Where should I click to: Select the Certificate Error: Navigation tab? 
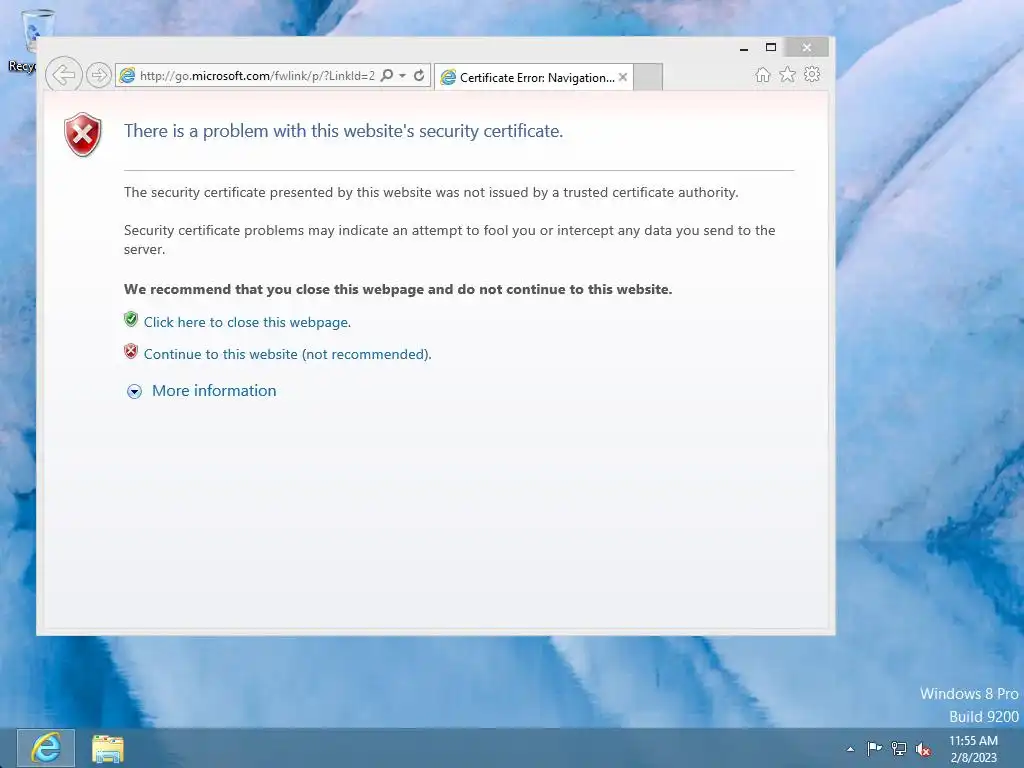tap(534, 78)
